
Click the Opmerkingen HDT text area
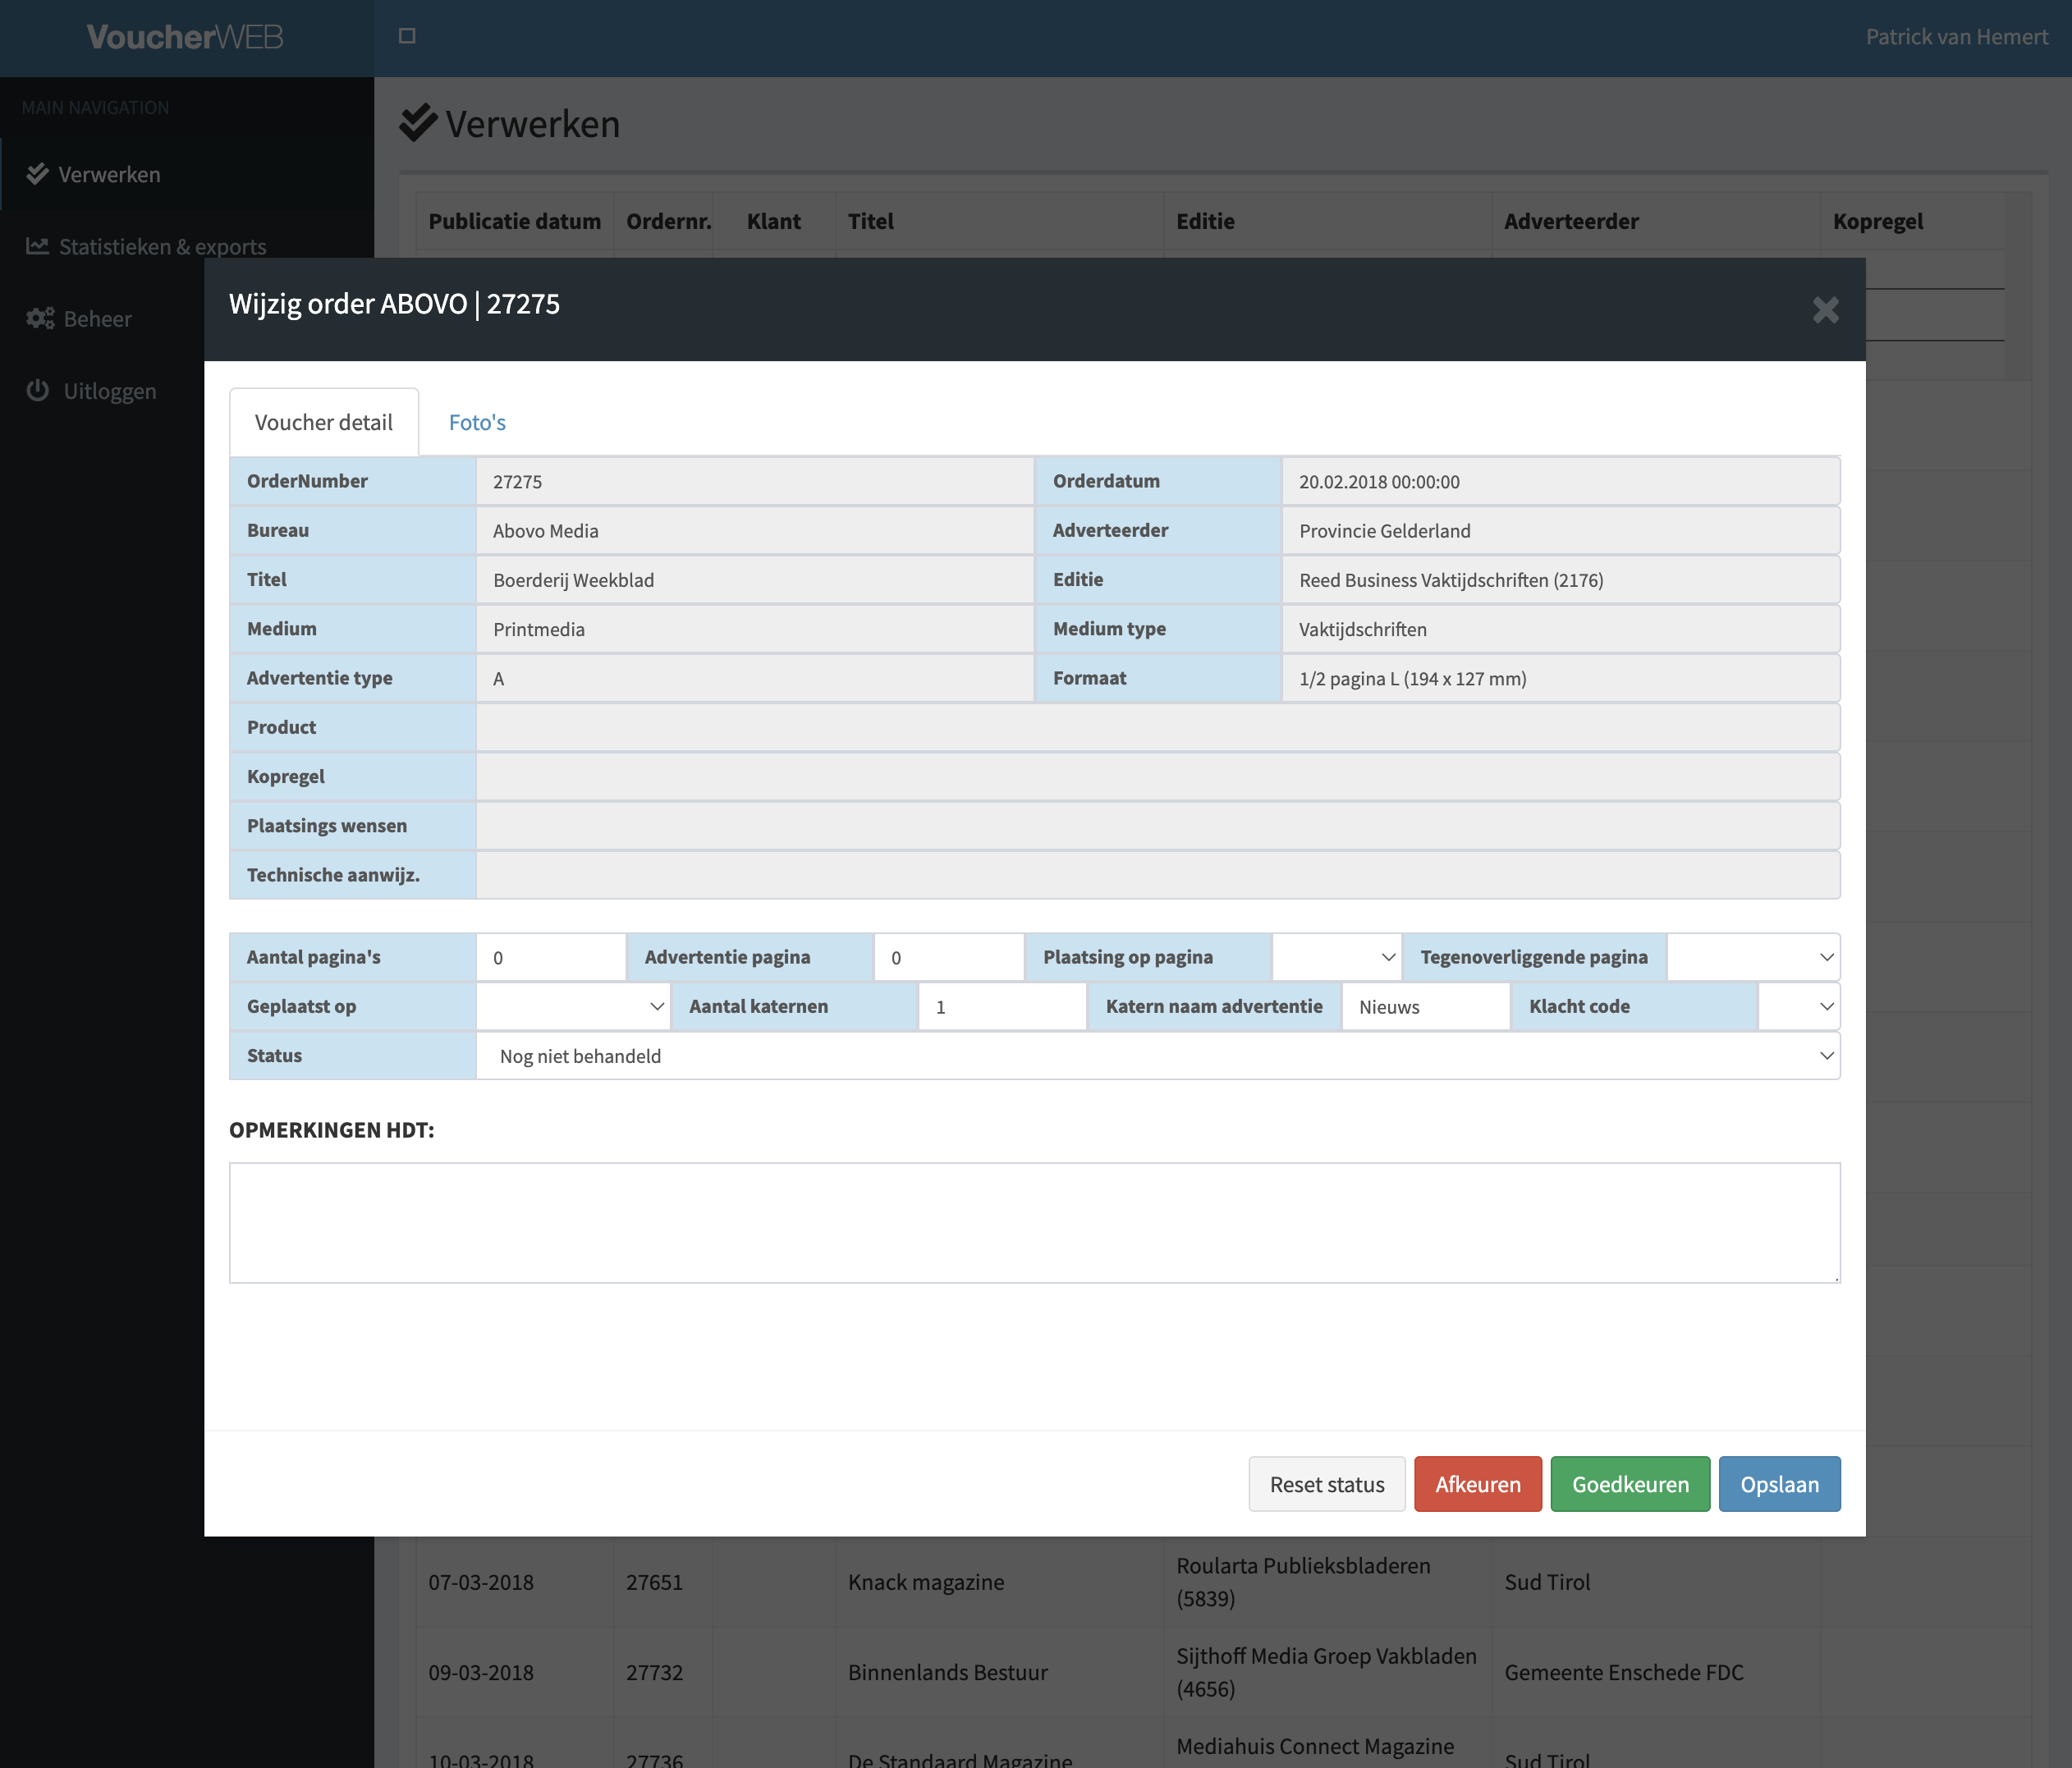[x=1035, y=1222]
